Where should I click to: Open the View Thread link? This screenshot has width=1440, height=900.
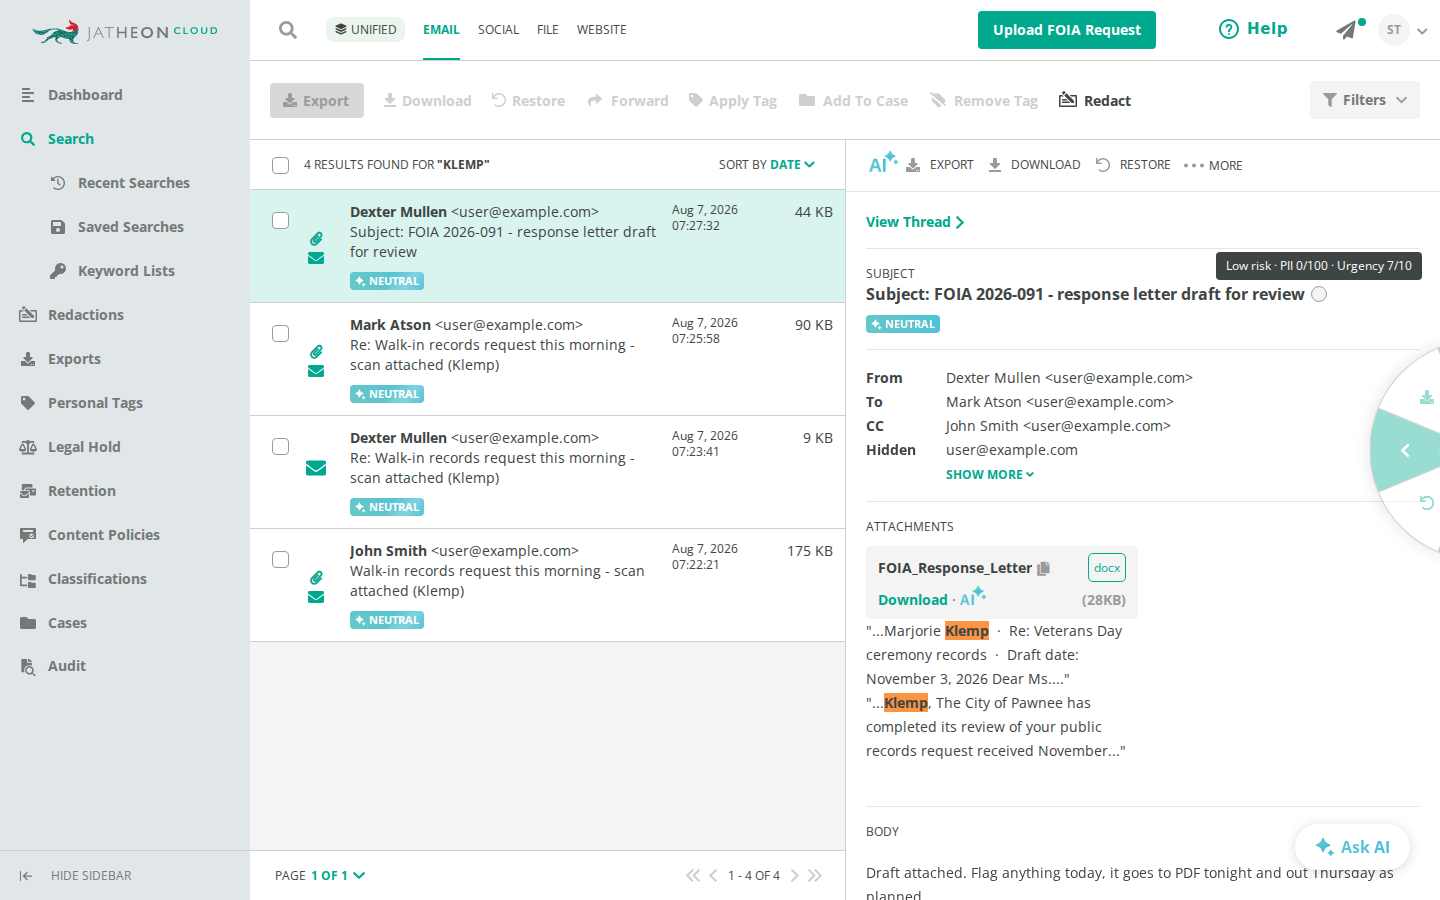coord(915,222)
